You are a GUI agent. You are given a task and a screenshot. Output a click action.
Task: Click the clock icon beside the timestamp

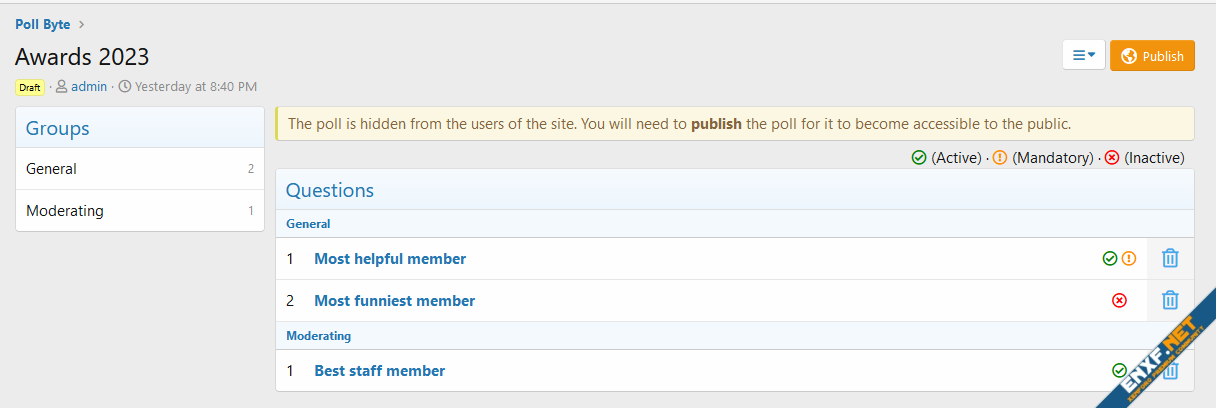[125, 87]
